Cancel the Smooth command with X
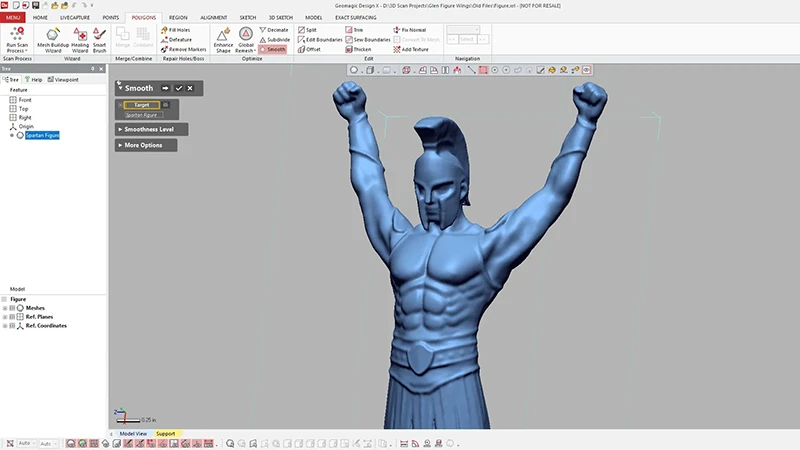The image size is (800, 450). click(190, 88)
